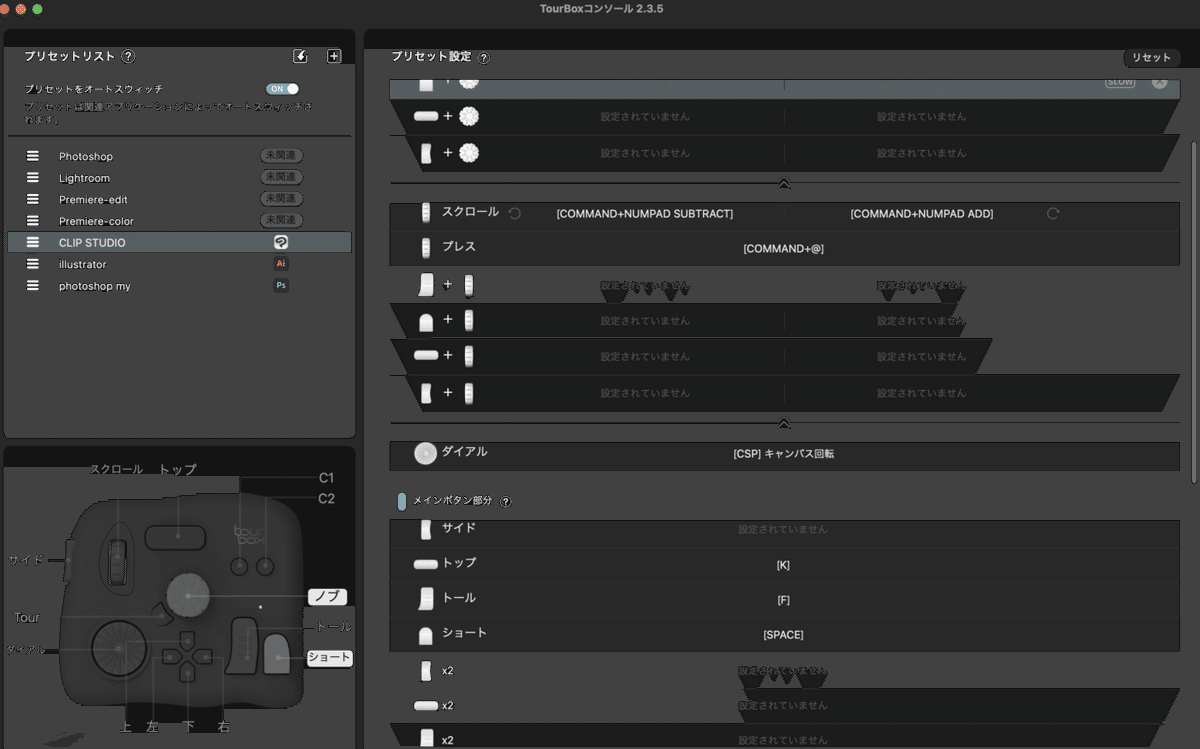Click the Ps app icon beside photoshop my
The image size is (1200, 749).
tap(281, 285)
